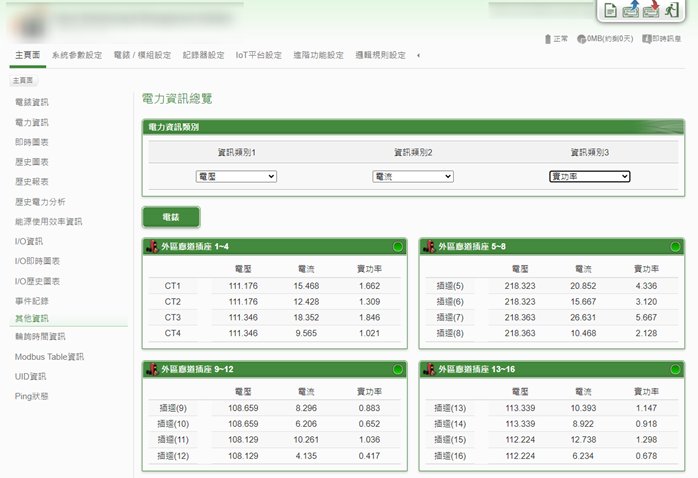The image size is (698, 478).
Task: Open Modbus Table資訊 in the sidebar
Action: coord(49,356)
